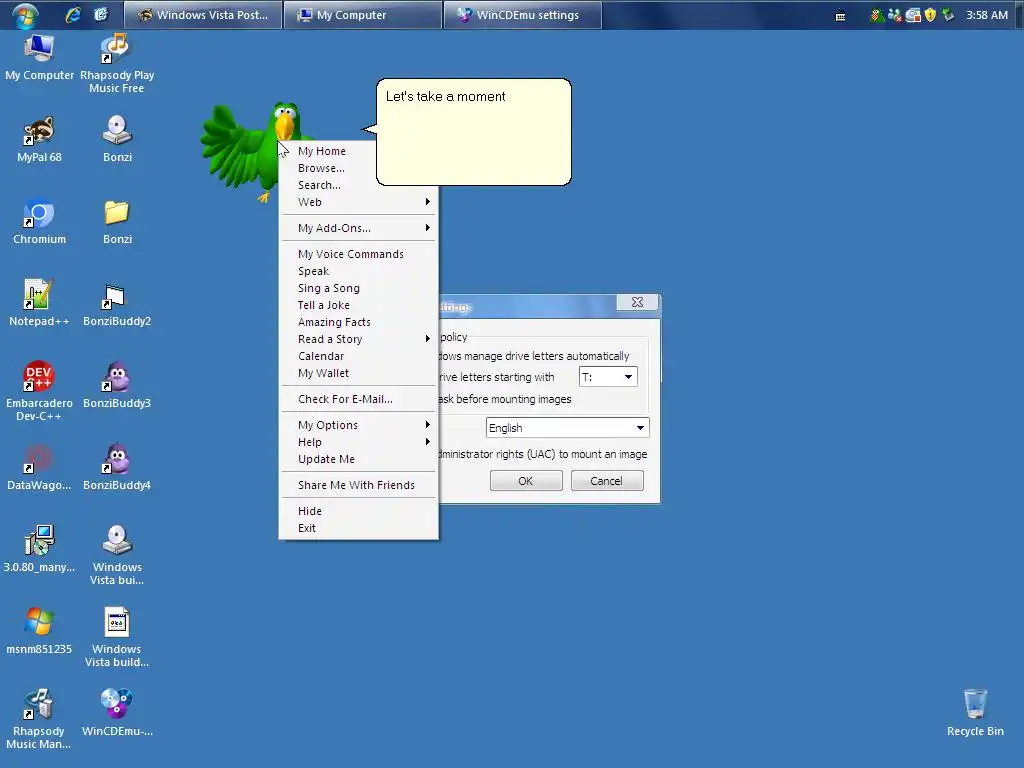Open the Windows Start orb
The image size is (1024, 768).
point(24,15)
